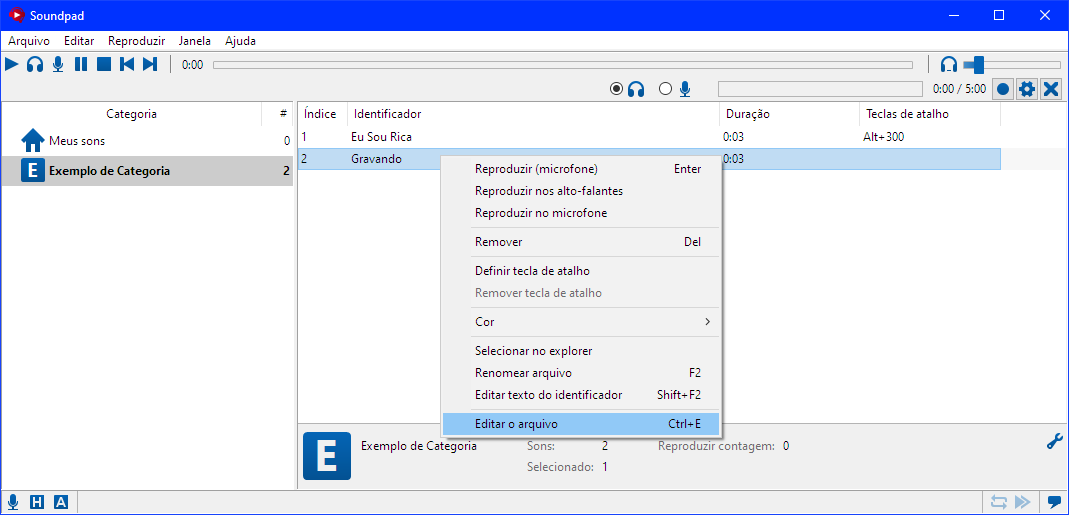This screenshot has height=515, width=1069.
Task: Click the headphone volume slider
Action: (x=1010, y=65)
